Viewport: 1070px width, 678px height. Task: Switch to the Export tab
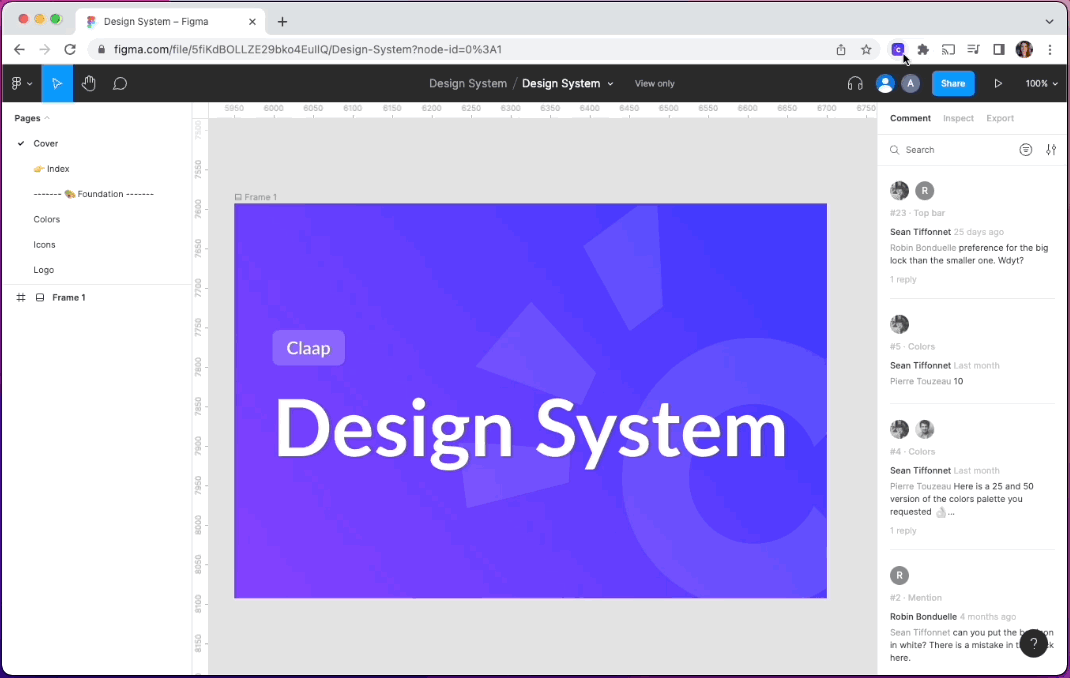coord(1000,118)
